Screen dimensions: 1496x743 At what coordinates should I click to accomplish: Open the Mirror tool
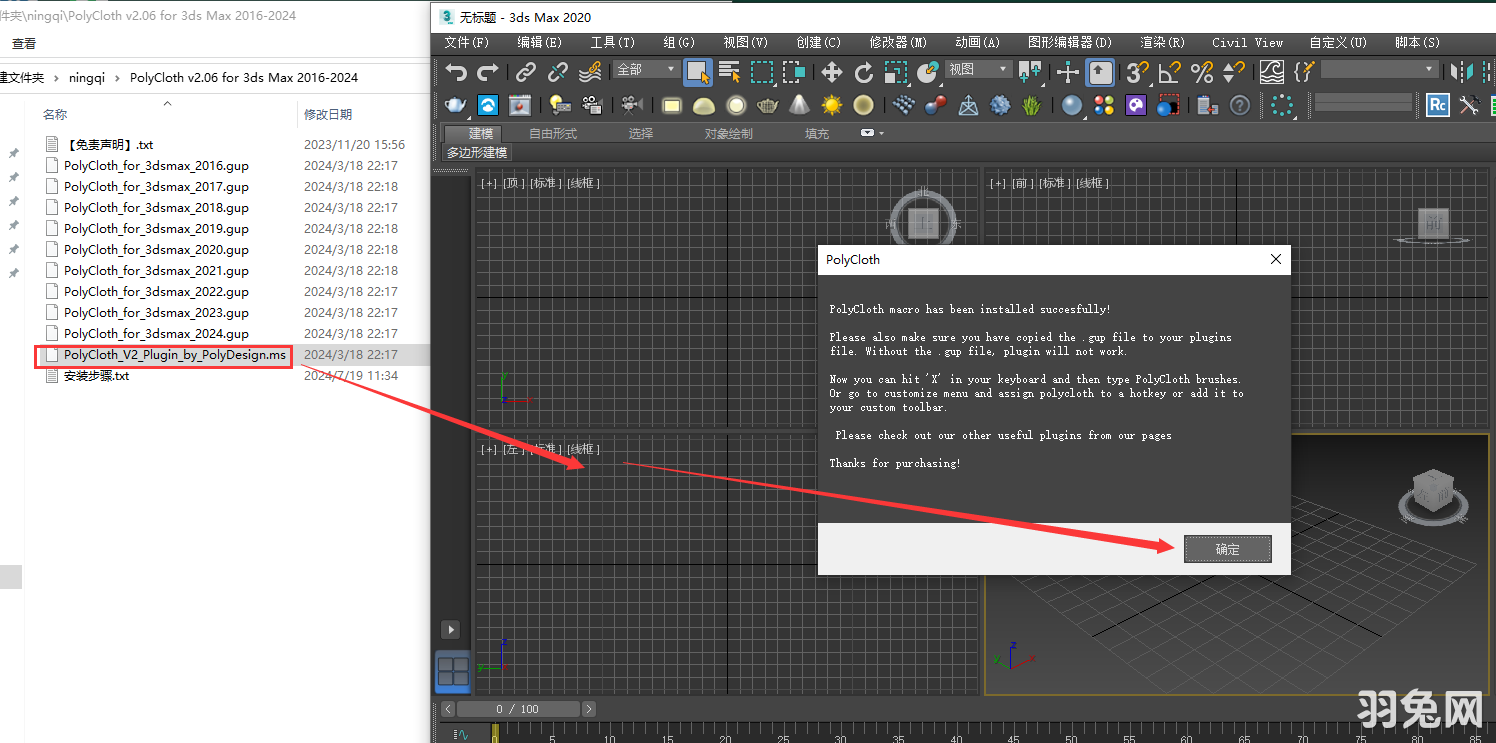point(1463,71)
